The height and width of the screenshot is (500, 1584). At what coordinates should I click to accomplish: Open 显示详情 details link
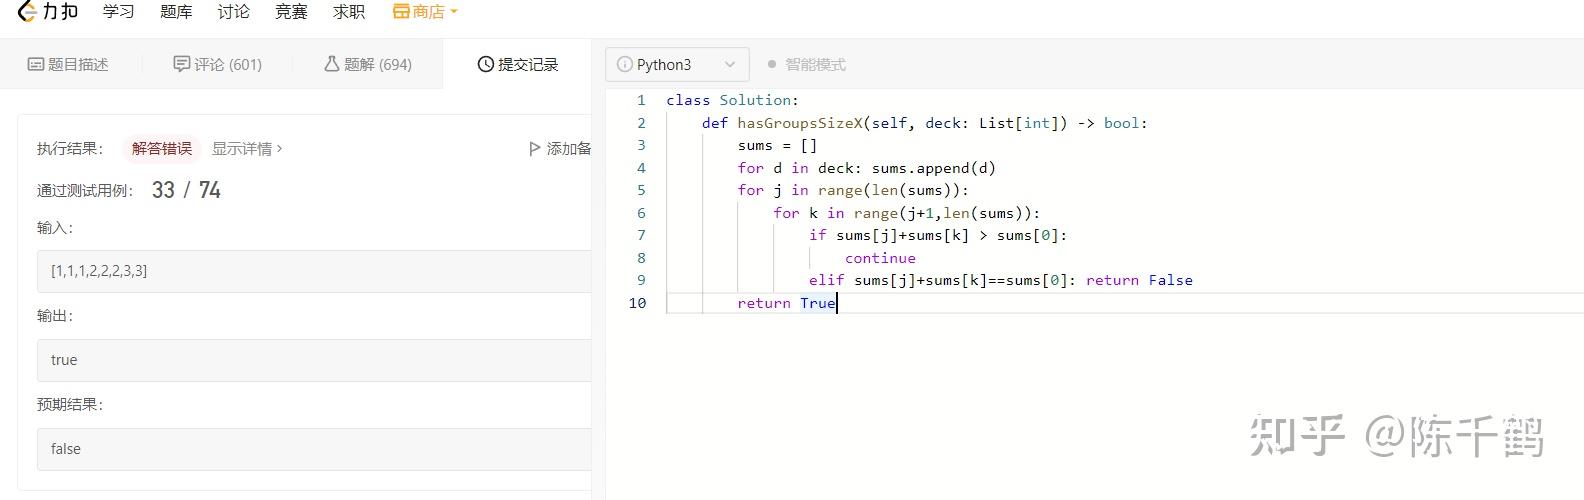tap(247, 148)
